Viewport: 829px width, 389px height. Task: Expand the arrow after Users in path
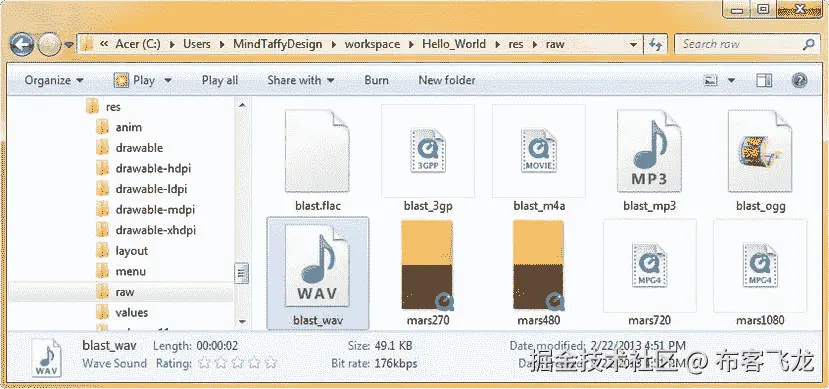pyautogui.click(x=222, y=45)
